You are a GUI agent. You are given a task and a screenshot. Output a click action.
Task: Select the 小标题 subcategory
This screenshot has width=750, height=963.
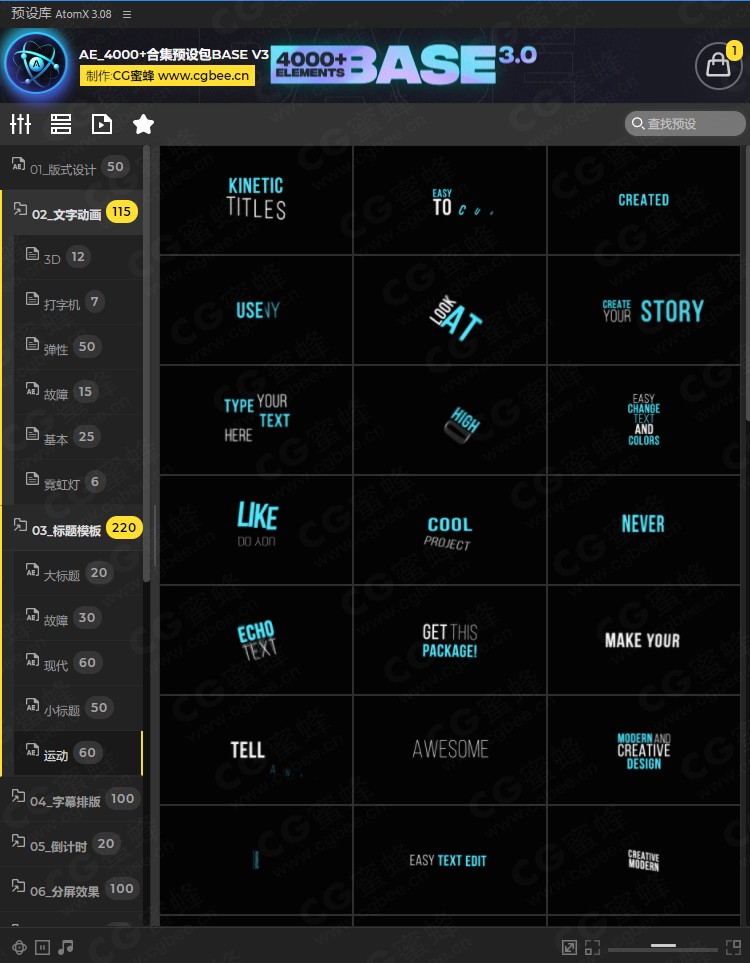[x=78, y=708]
